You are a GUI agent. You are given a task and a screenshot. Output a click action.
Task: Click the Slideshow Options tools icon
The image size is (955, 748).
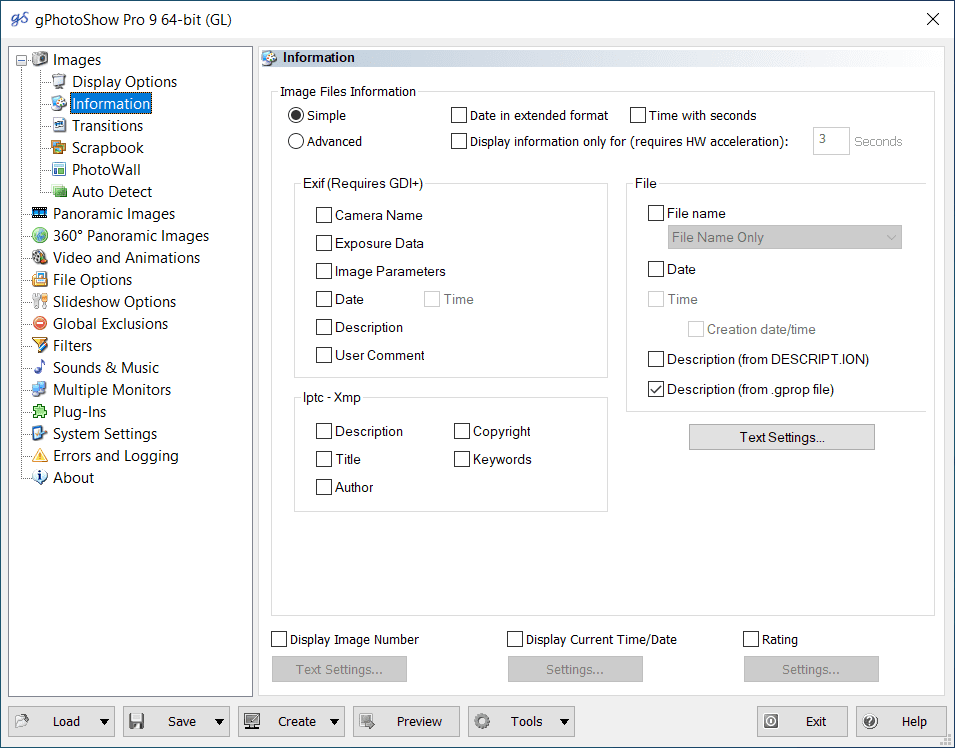coord(40,301)
